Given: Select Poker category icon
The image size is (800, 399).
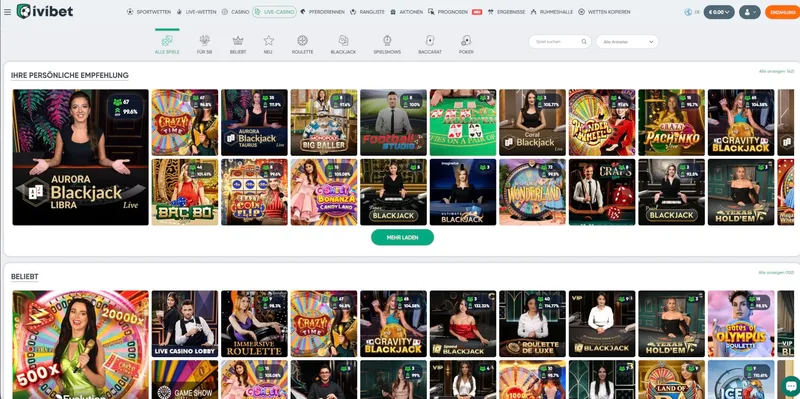Looking at the screenshot, I should pyautogui.click(x=466, y=44).
